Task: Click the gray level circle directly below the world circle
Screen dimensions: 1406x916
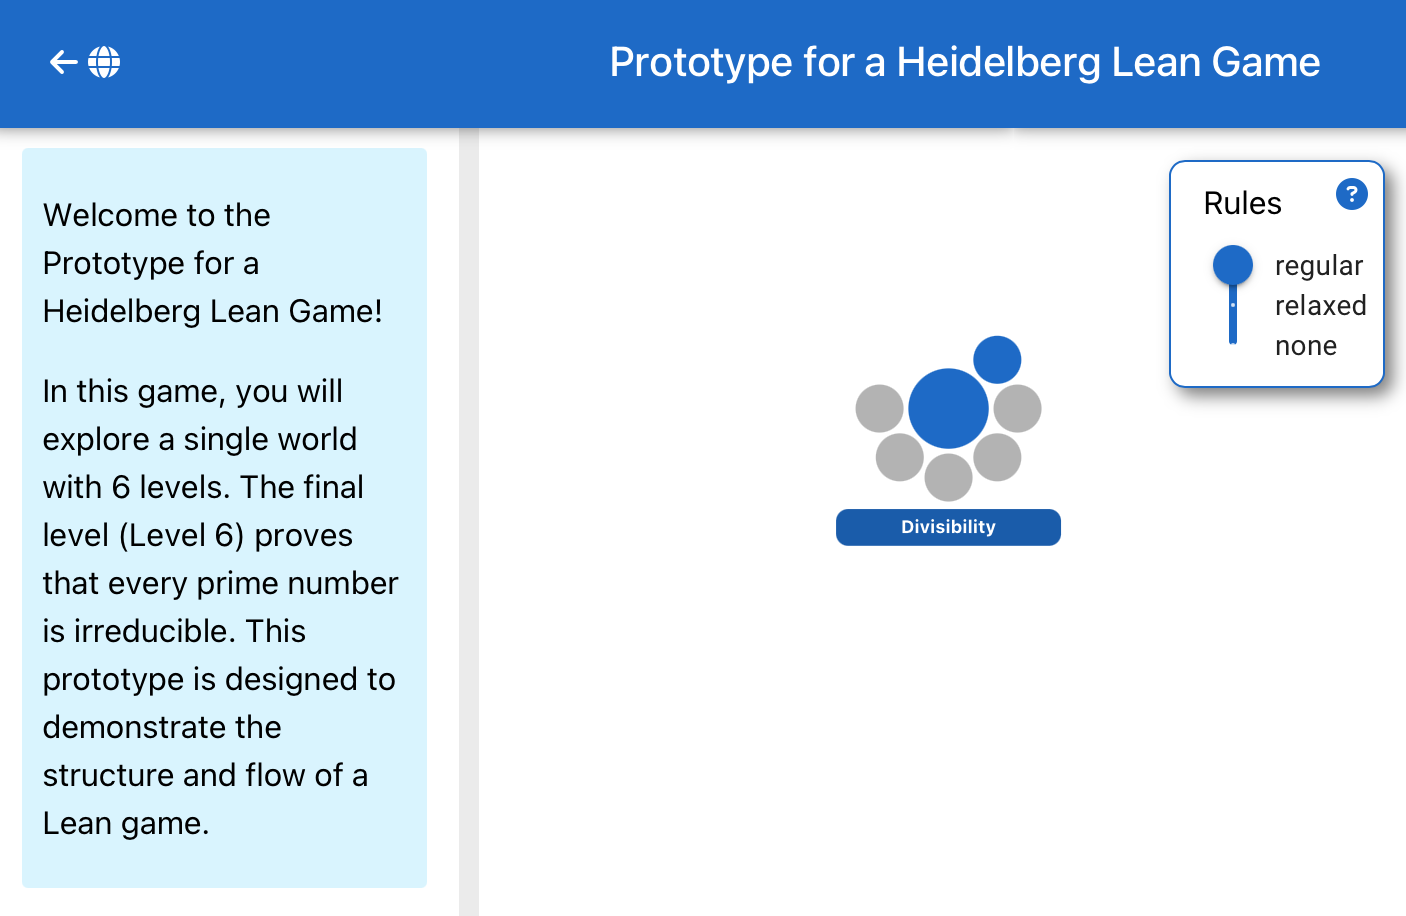Action: click(x=948, y=477)
